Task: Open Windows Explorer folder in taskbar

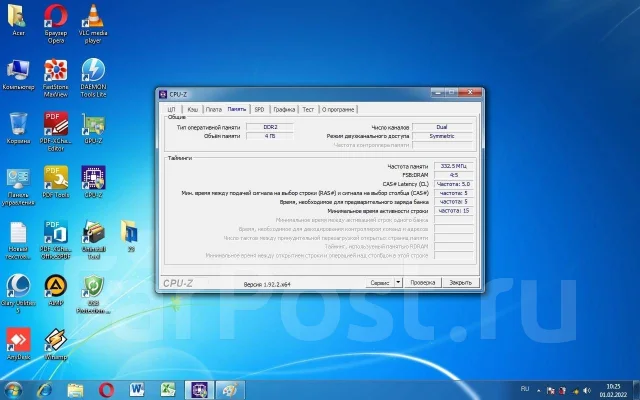Action: (75, 390)
